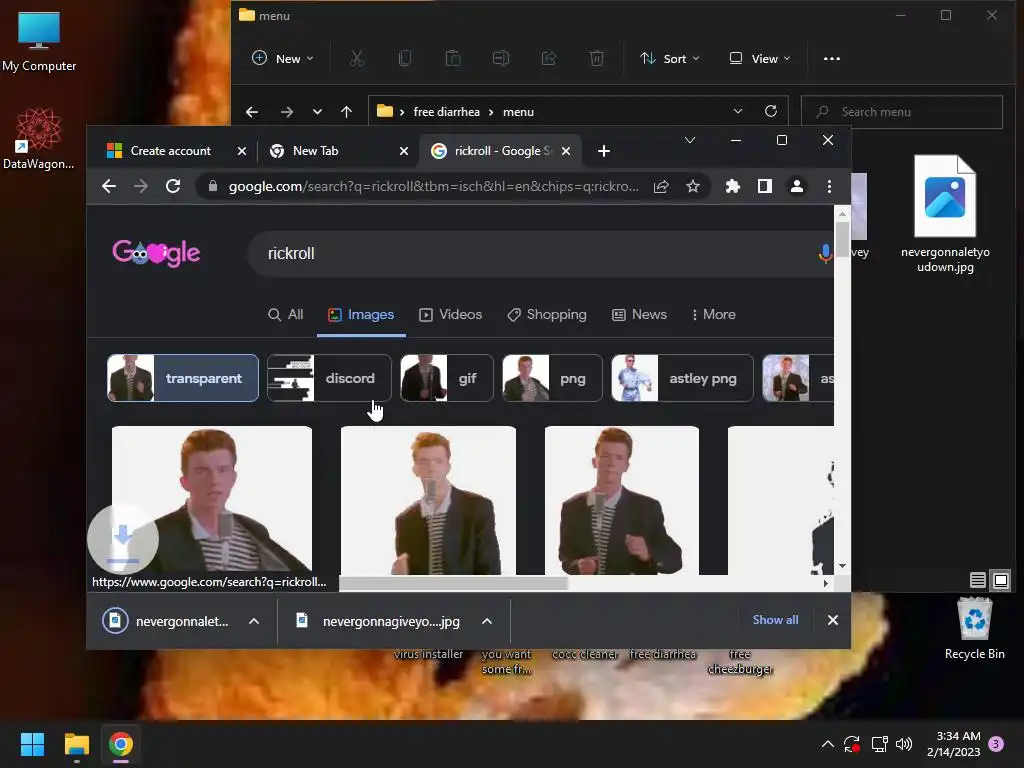
Task: Close the Create account tab
Action: [242, 151]
